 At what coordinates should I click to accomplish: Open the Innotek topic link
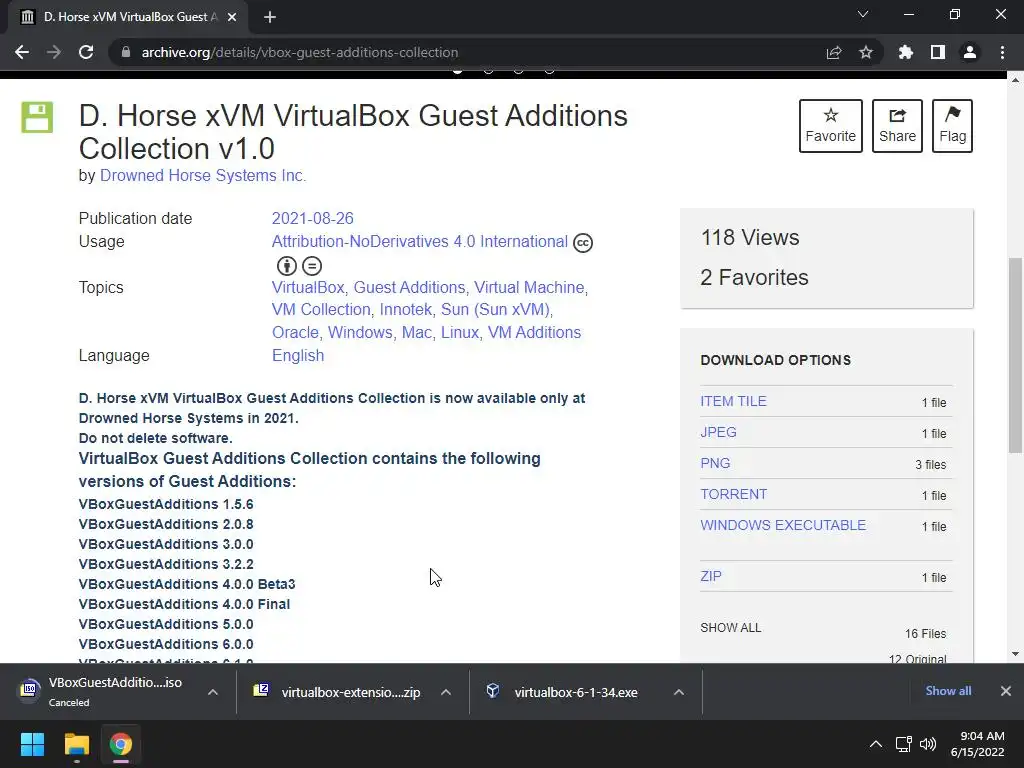pos(406,310)
